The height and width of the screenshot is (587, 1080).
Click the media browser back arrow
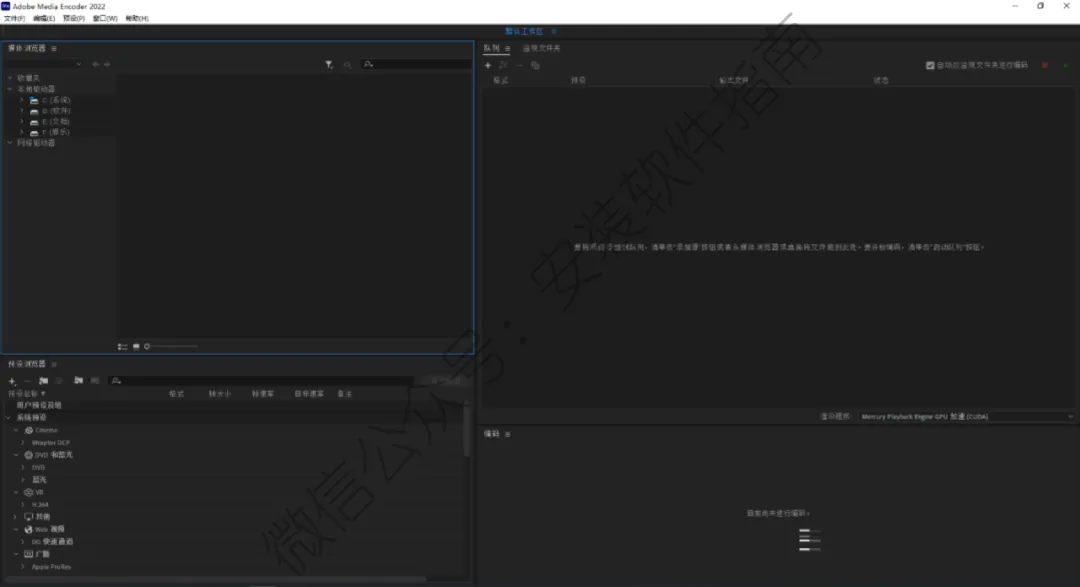(96, 64)
